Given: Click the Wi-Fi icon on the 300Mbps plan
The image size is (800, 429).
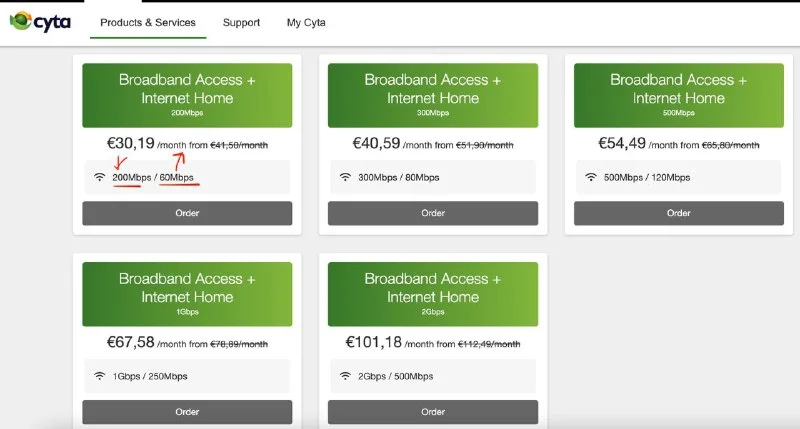Looking at the screenshot, I should tap(345, 178).
